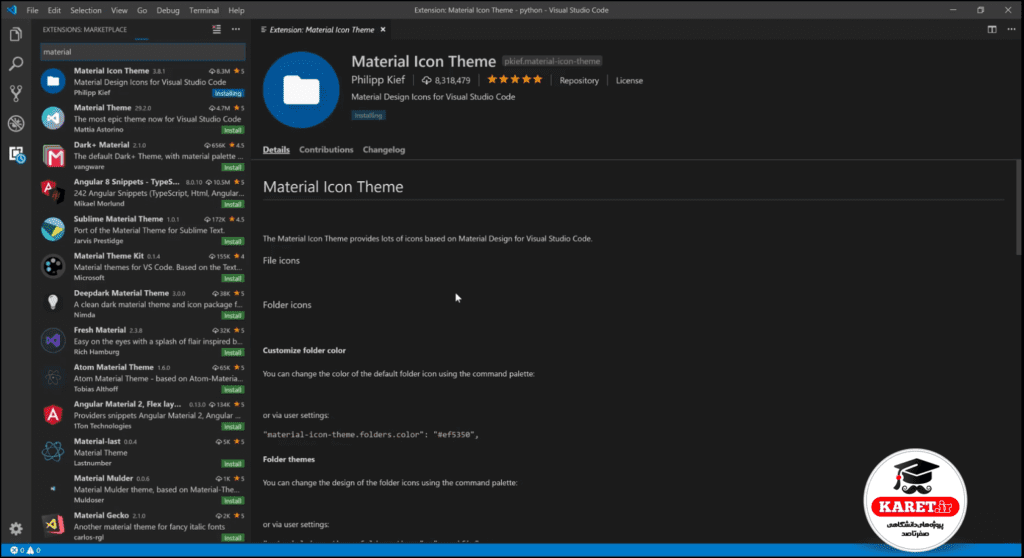Select Sublime Material Theme extension icon
The height and width of the screenshot is (558, 1024).
tap(53, 229)
